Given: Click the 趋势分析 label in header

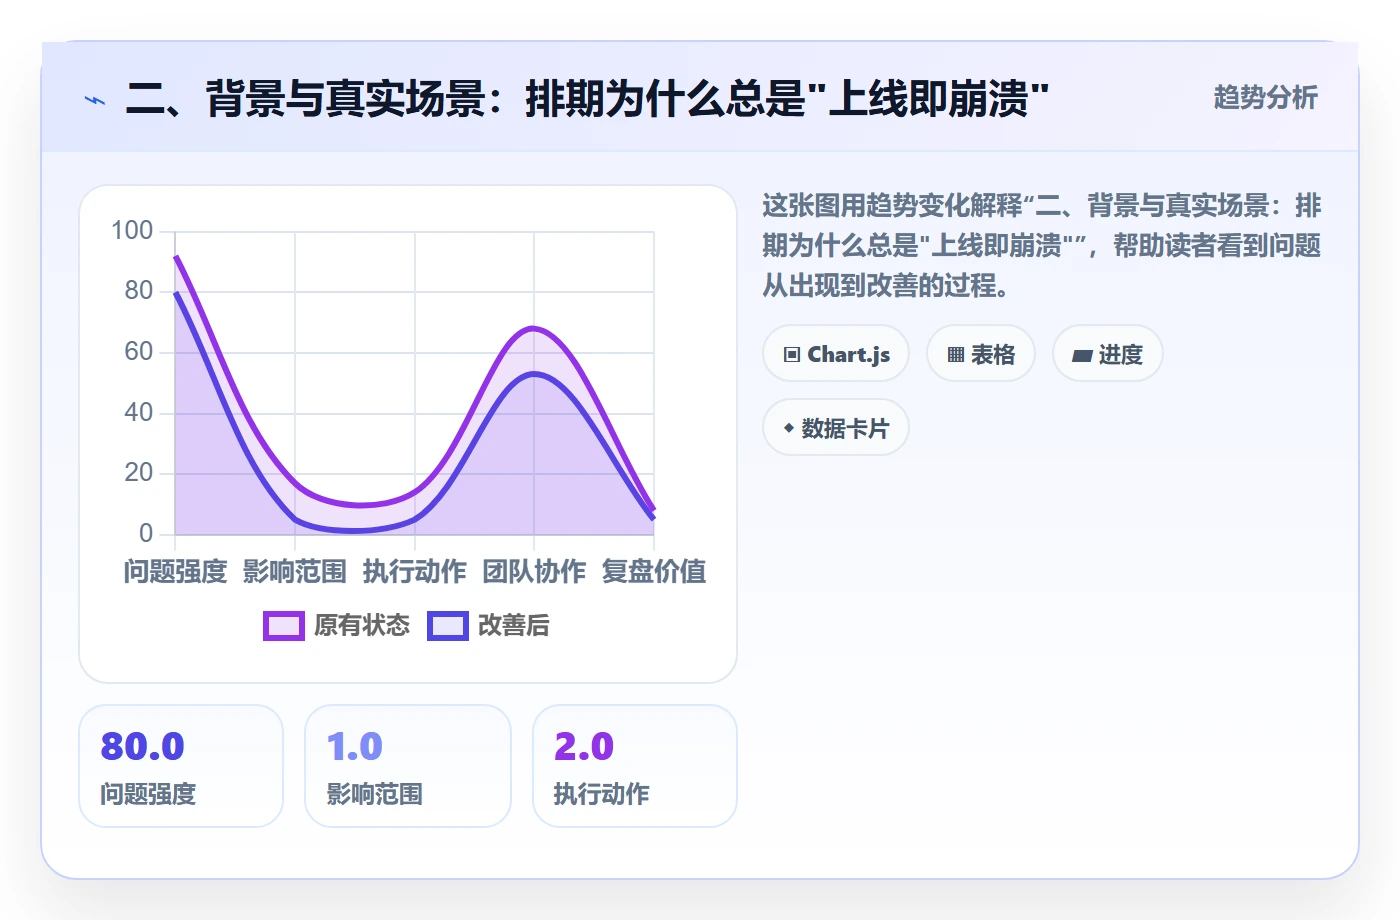Looking at the screenshot, I should coord(1265,98).
